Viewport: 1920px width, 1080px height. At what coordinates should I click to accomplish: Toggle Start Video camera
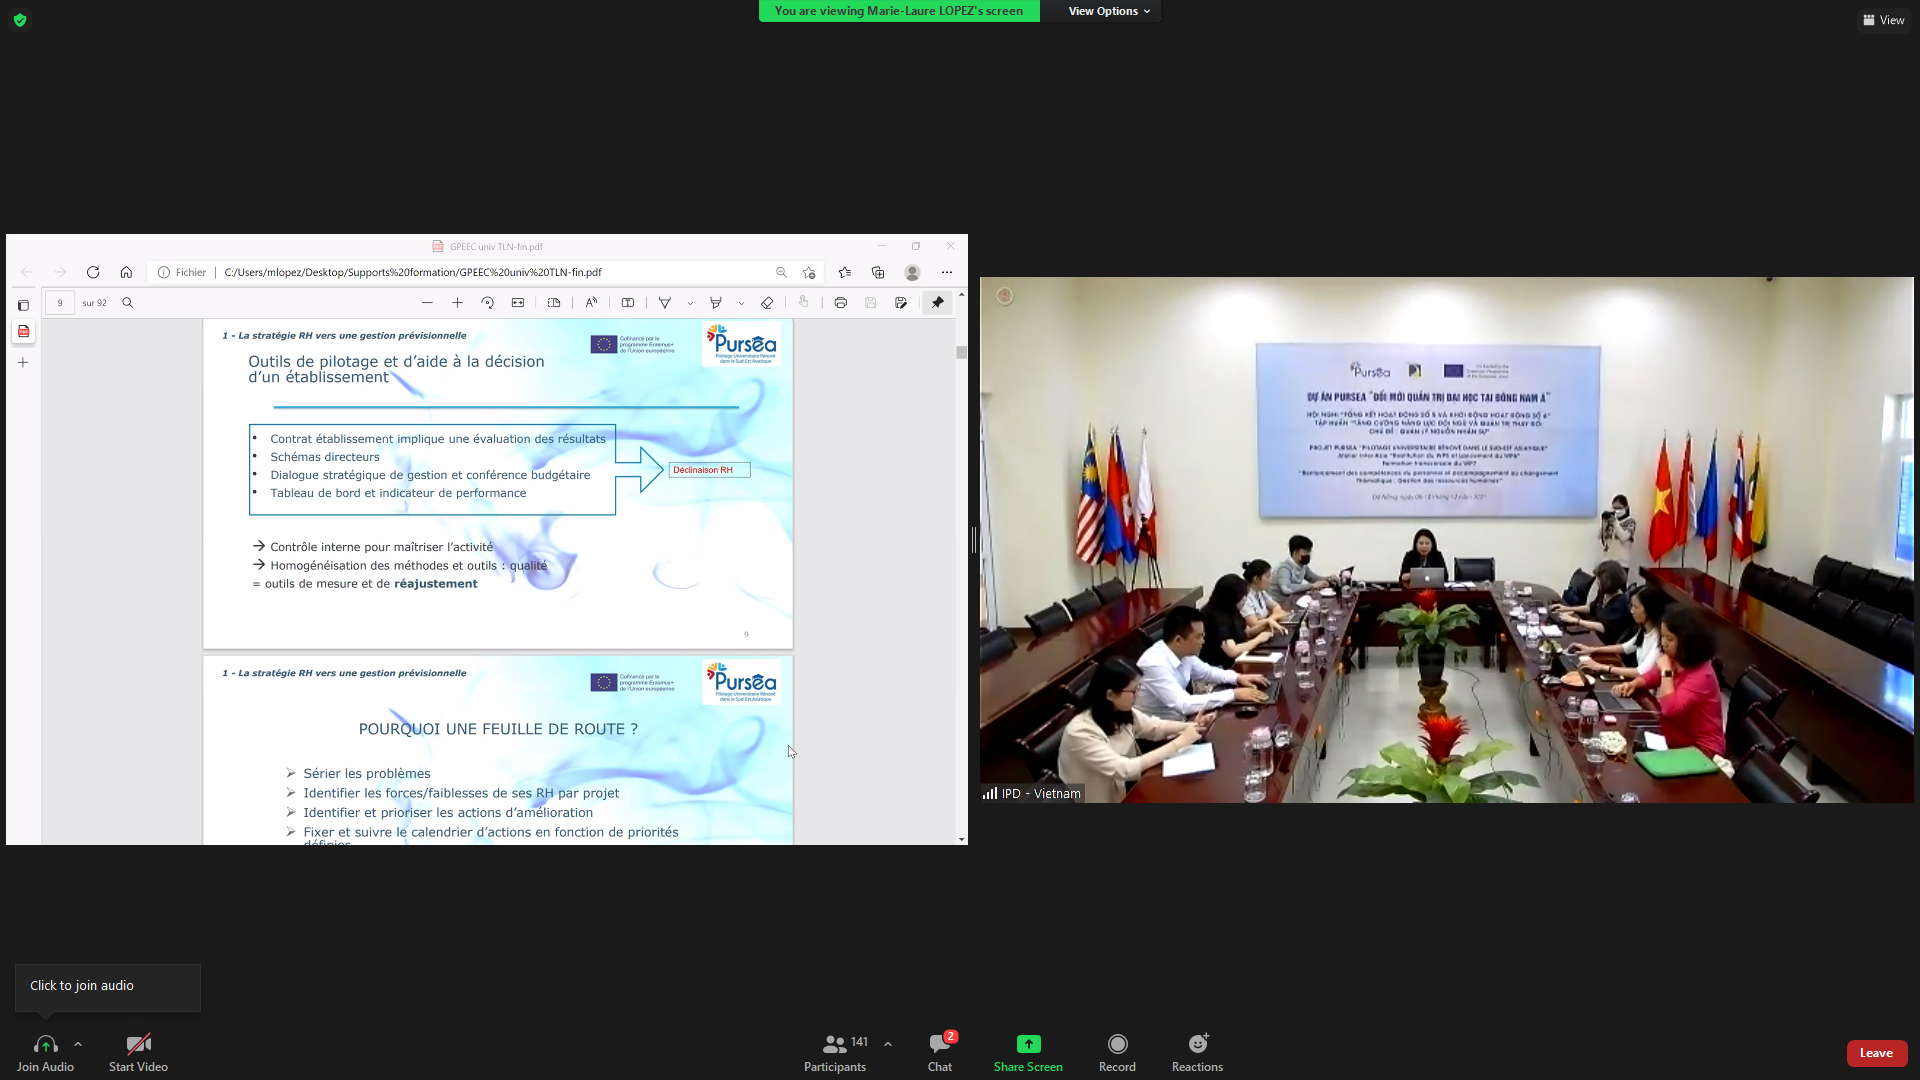tap(138, 1045)
